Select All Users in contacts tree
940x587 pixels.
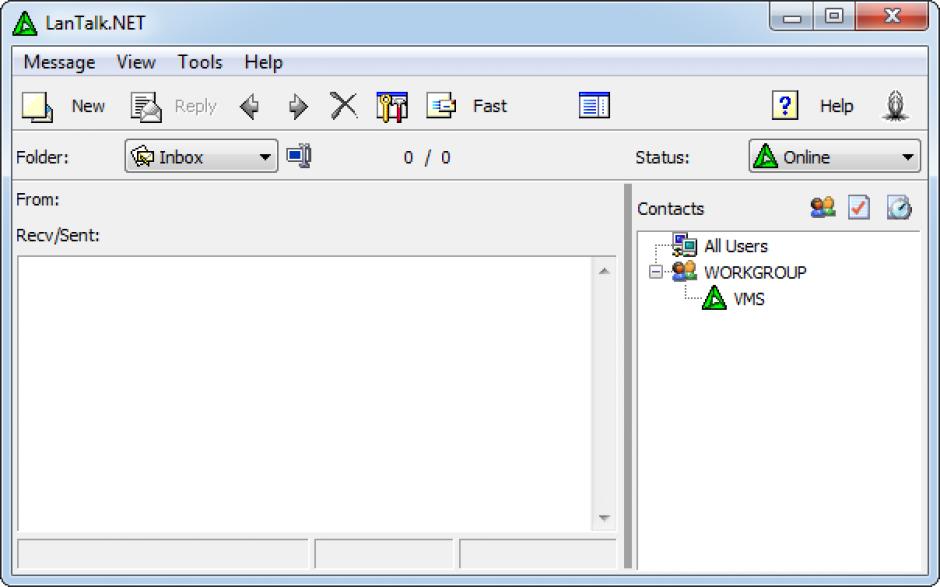point(736,246)
